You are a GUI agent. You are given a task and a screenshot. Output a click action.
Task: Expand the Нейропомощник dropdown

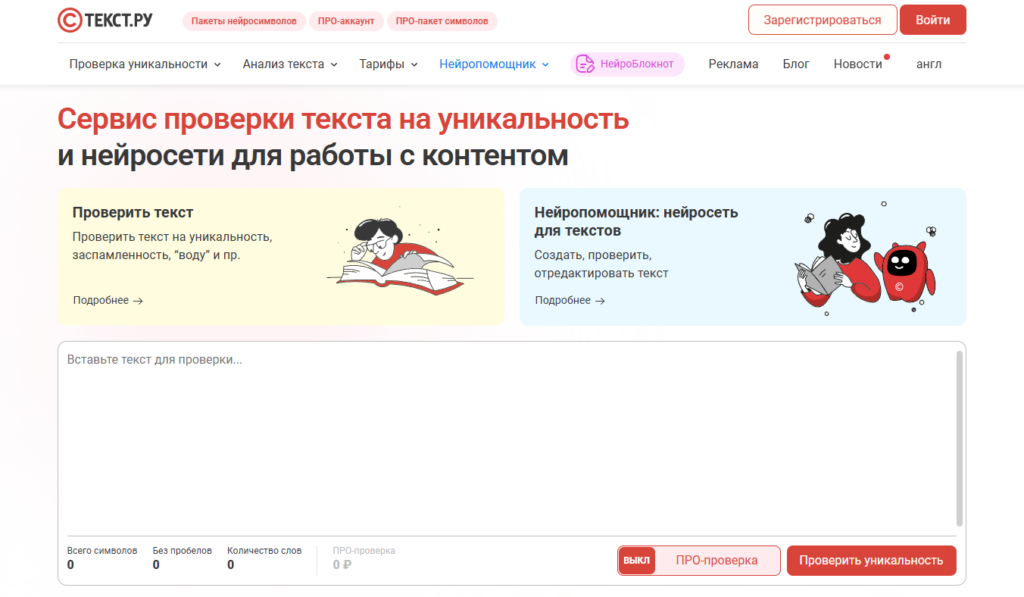[x=494, y=64]
